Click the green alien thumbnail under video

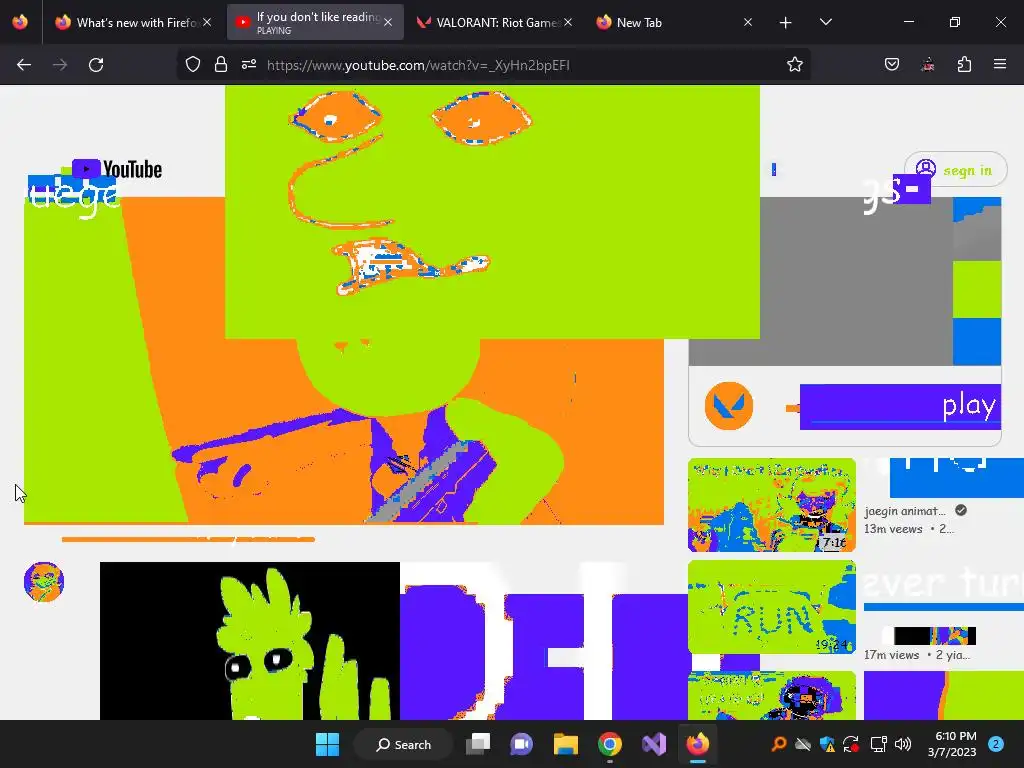[x=249, y=641]
